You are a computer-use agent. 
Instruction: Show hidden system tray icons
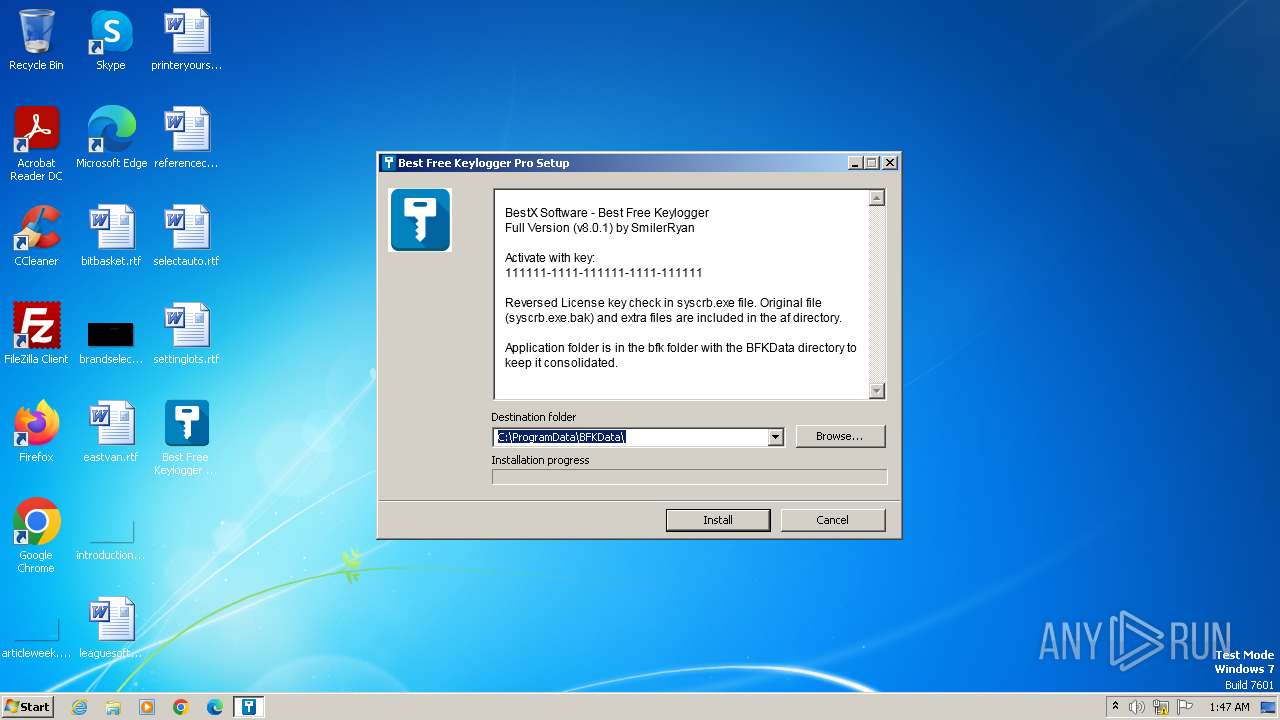[x=1115, y=707]
